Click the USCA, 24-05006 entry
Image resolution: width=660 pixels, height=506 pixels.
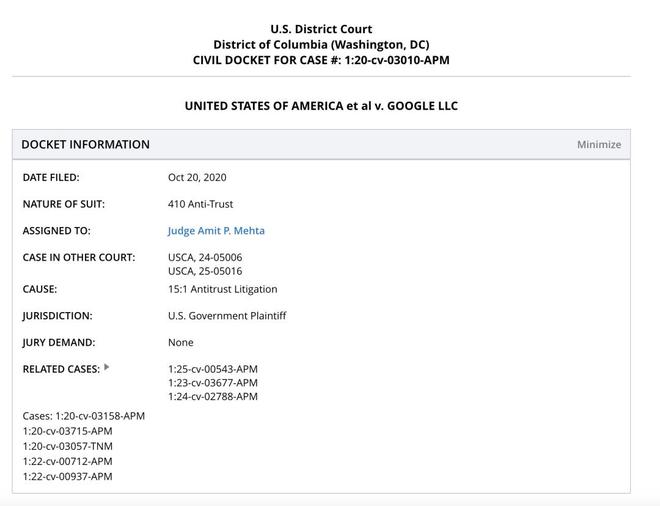pyautogui.click(x=205, y=258)
